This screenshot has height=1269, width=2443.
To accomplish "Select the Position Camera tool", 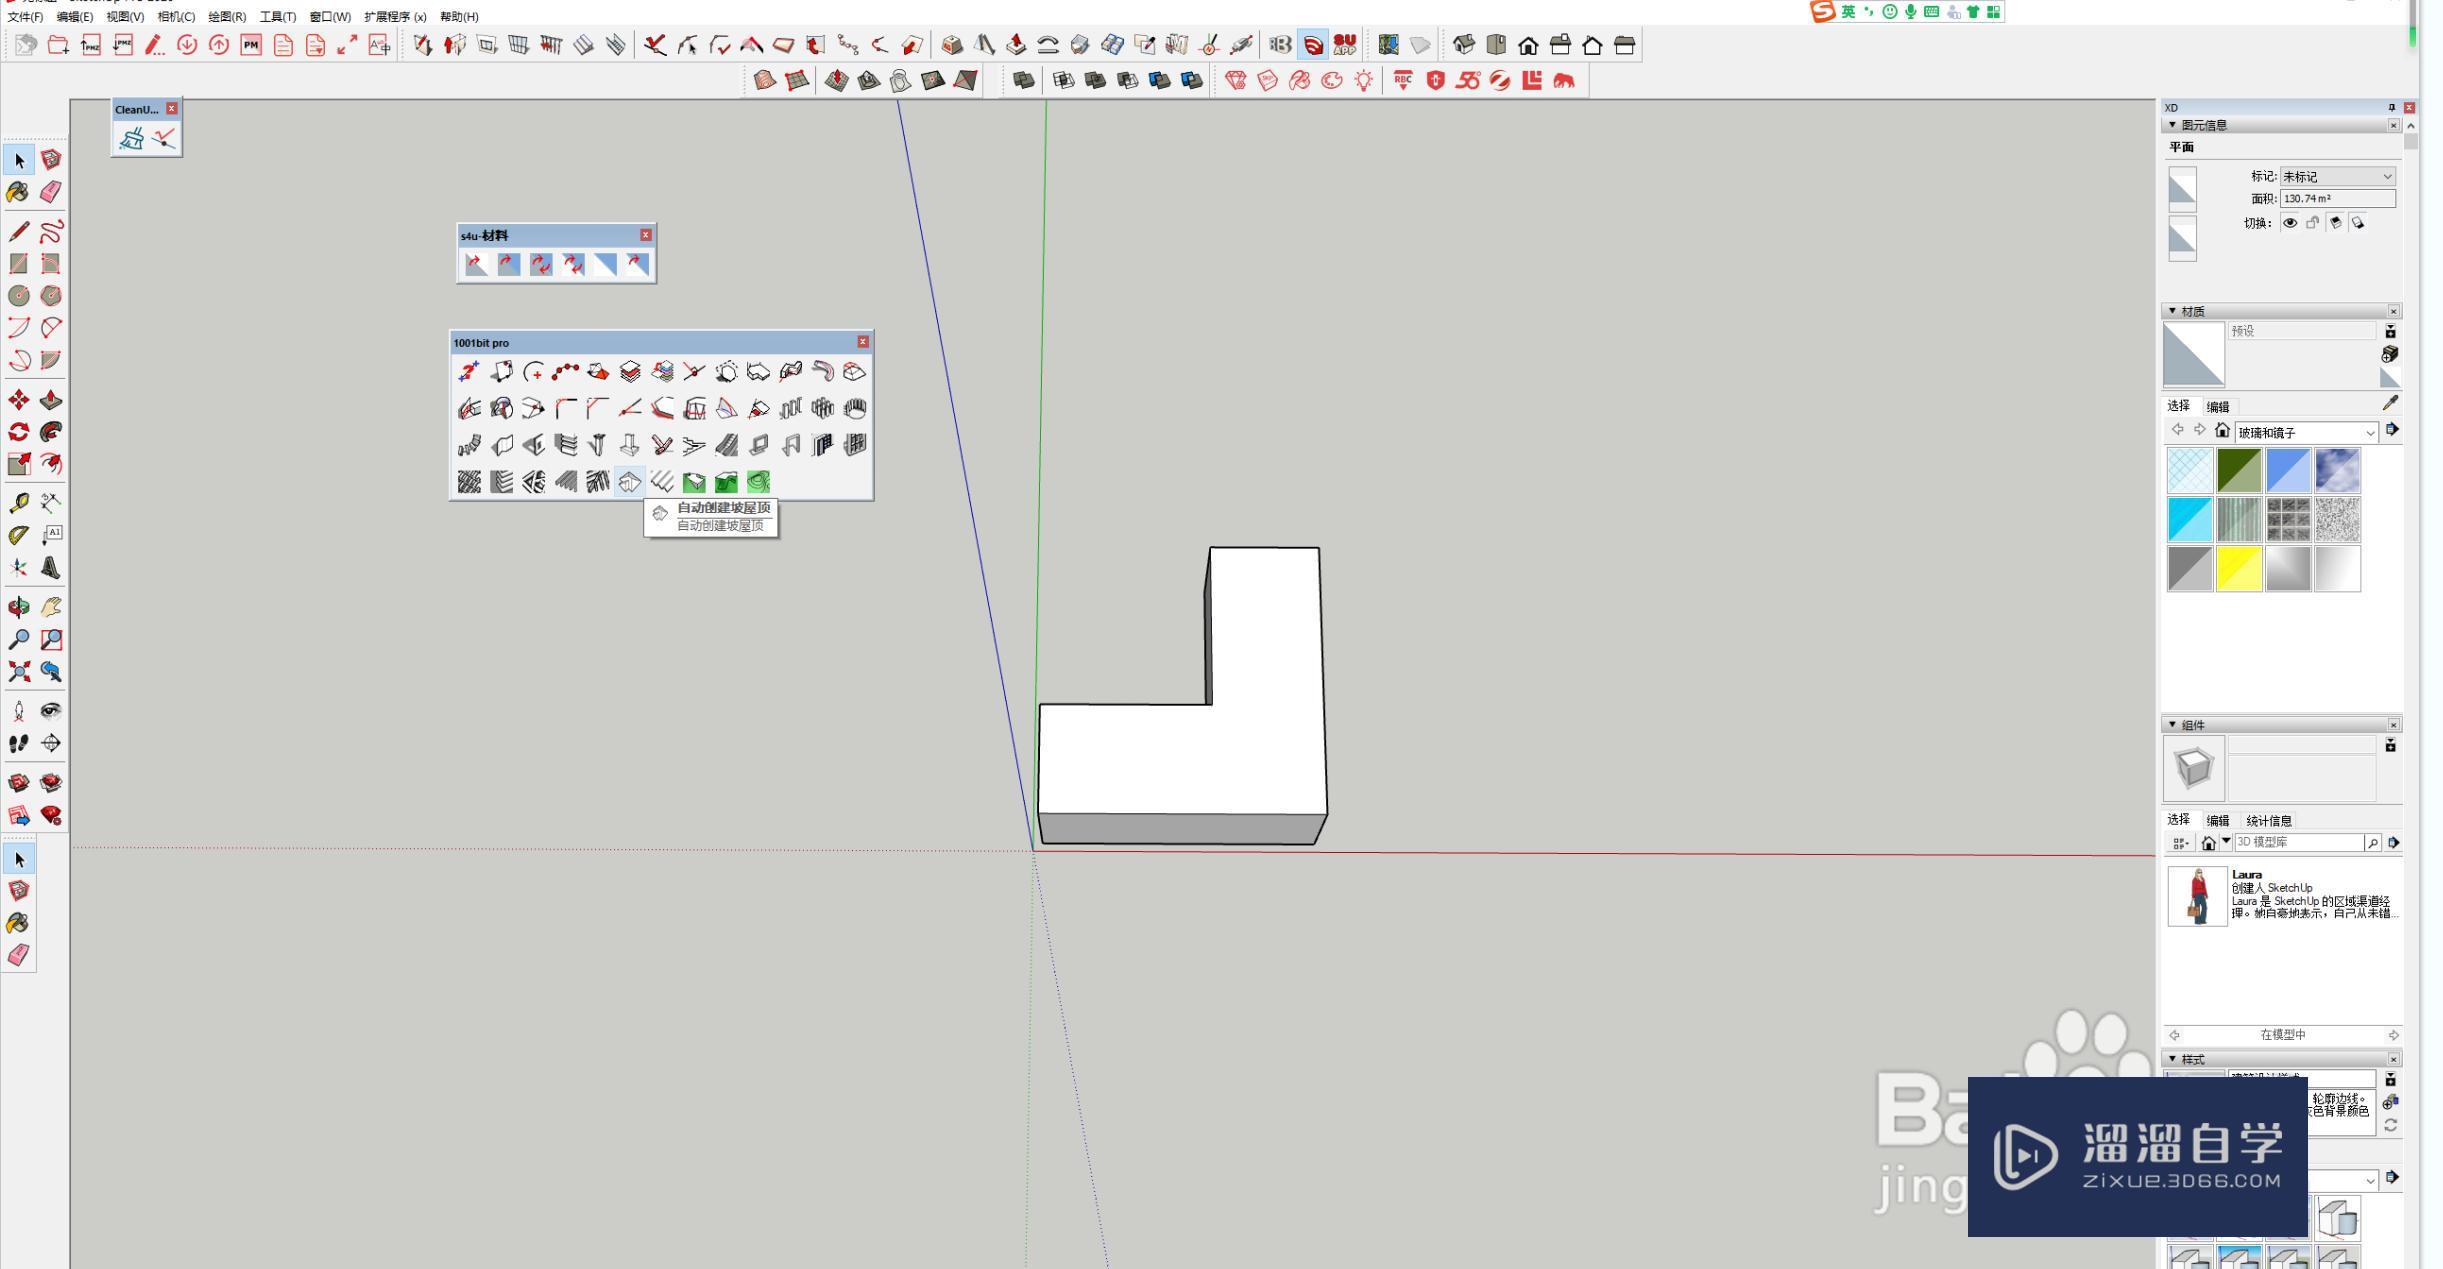I will pyautogui.click(x=19, y=711).
